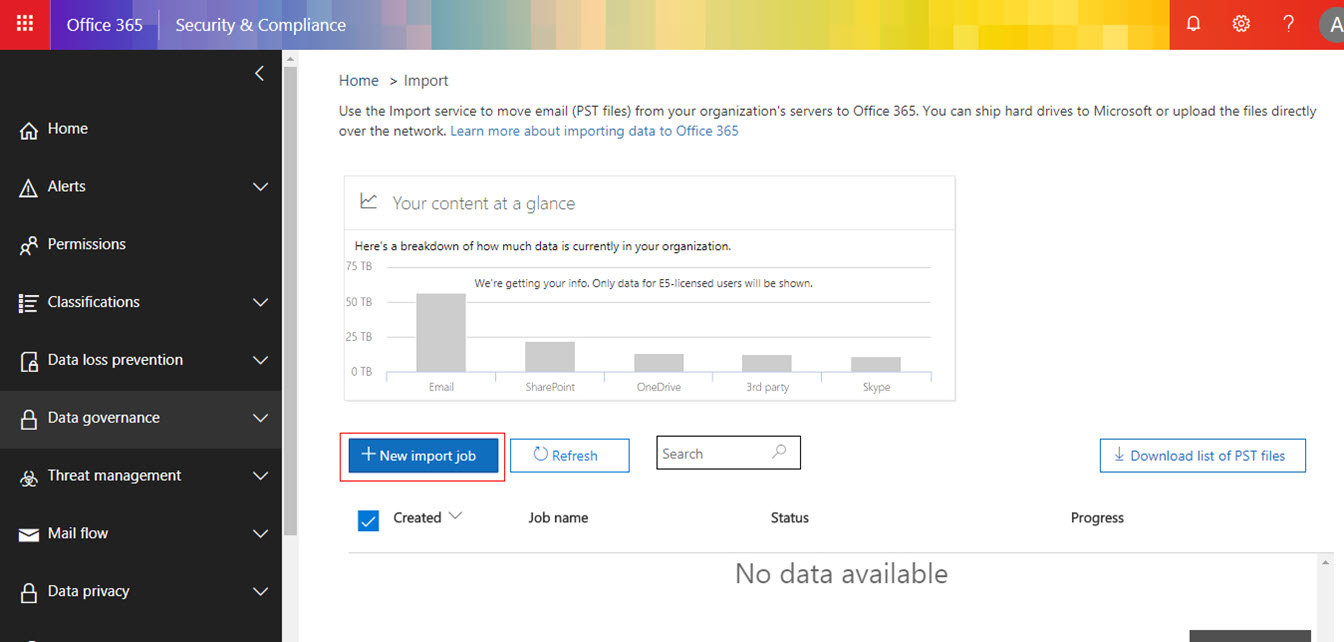The image size is (1344, 642).
Task: Click the Mail flow envelope icon
Action: (29, 534)
